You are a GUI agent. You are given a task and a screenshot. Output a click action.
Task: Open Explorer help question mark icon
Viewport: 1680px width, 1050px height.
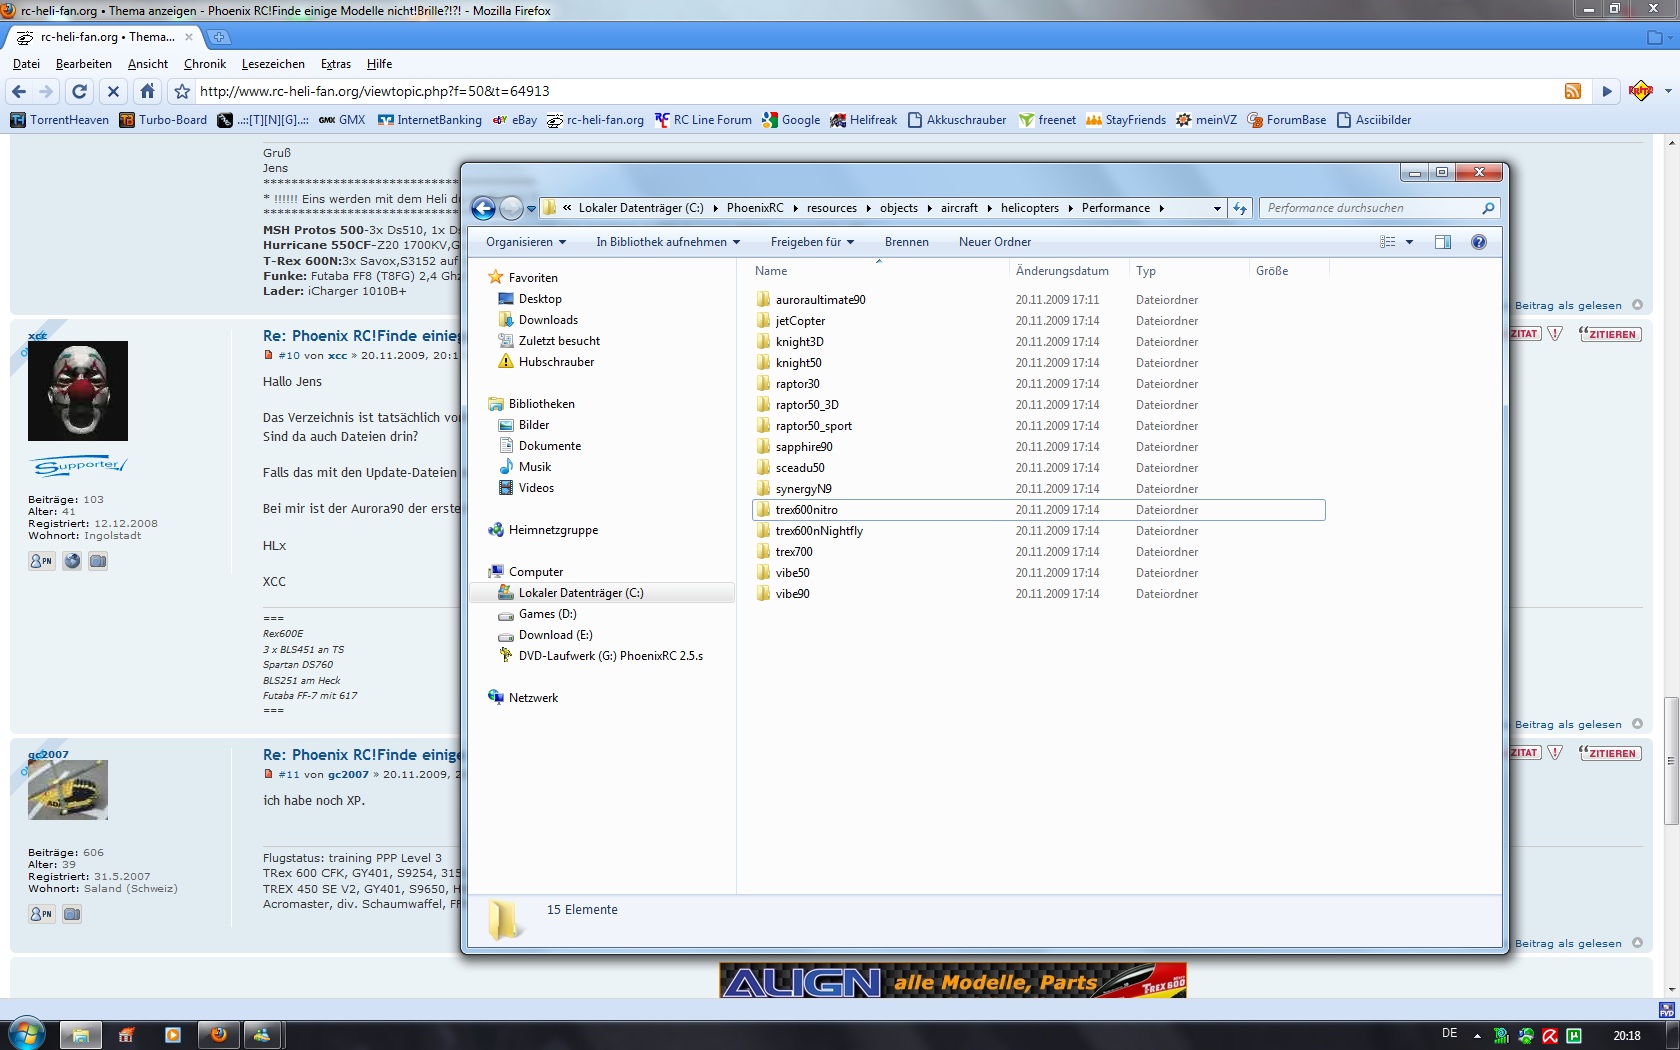pos(1479,242)
